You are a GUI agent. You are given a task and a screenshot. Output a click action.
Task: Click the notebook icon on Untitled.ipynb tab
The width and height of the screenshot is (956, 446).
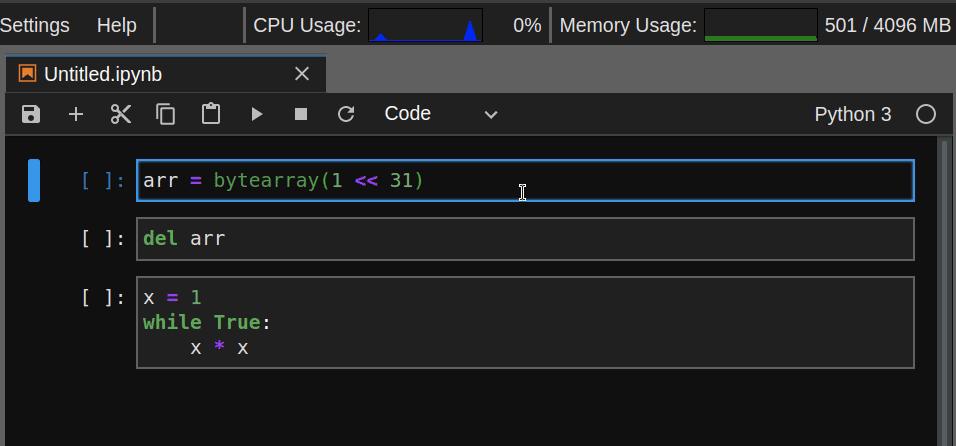tap(27, 74)
